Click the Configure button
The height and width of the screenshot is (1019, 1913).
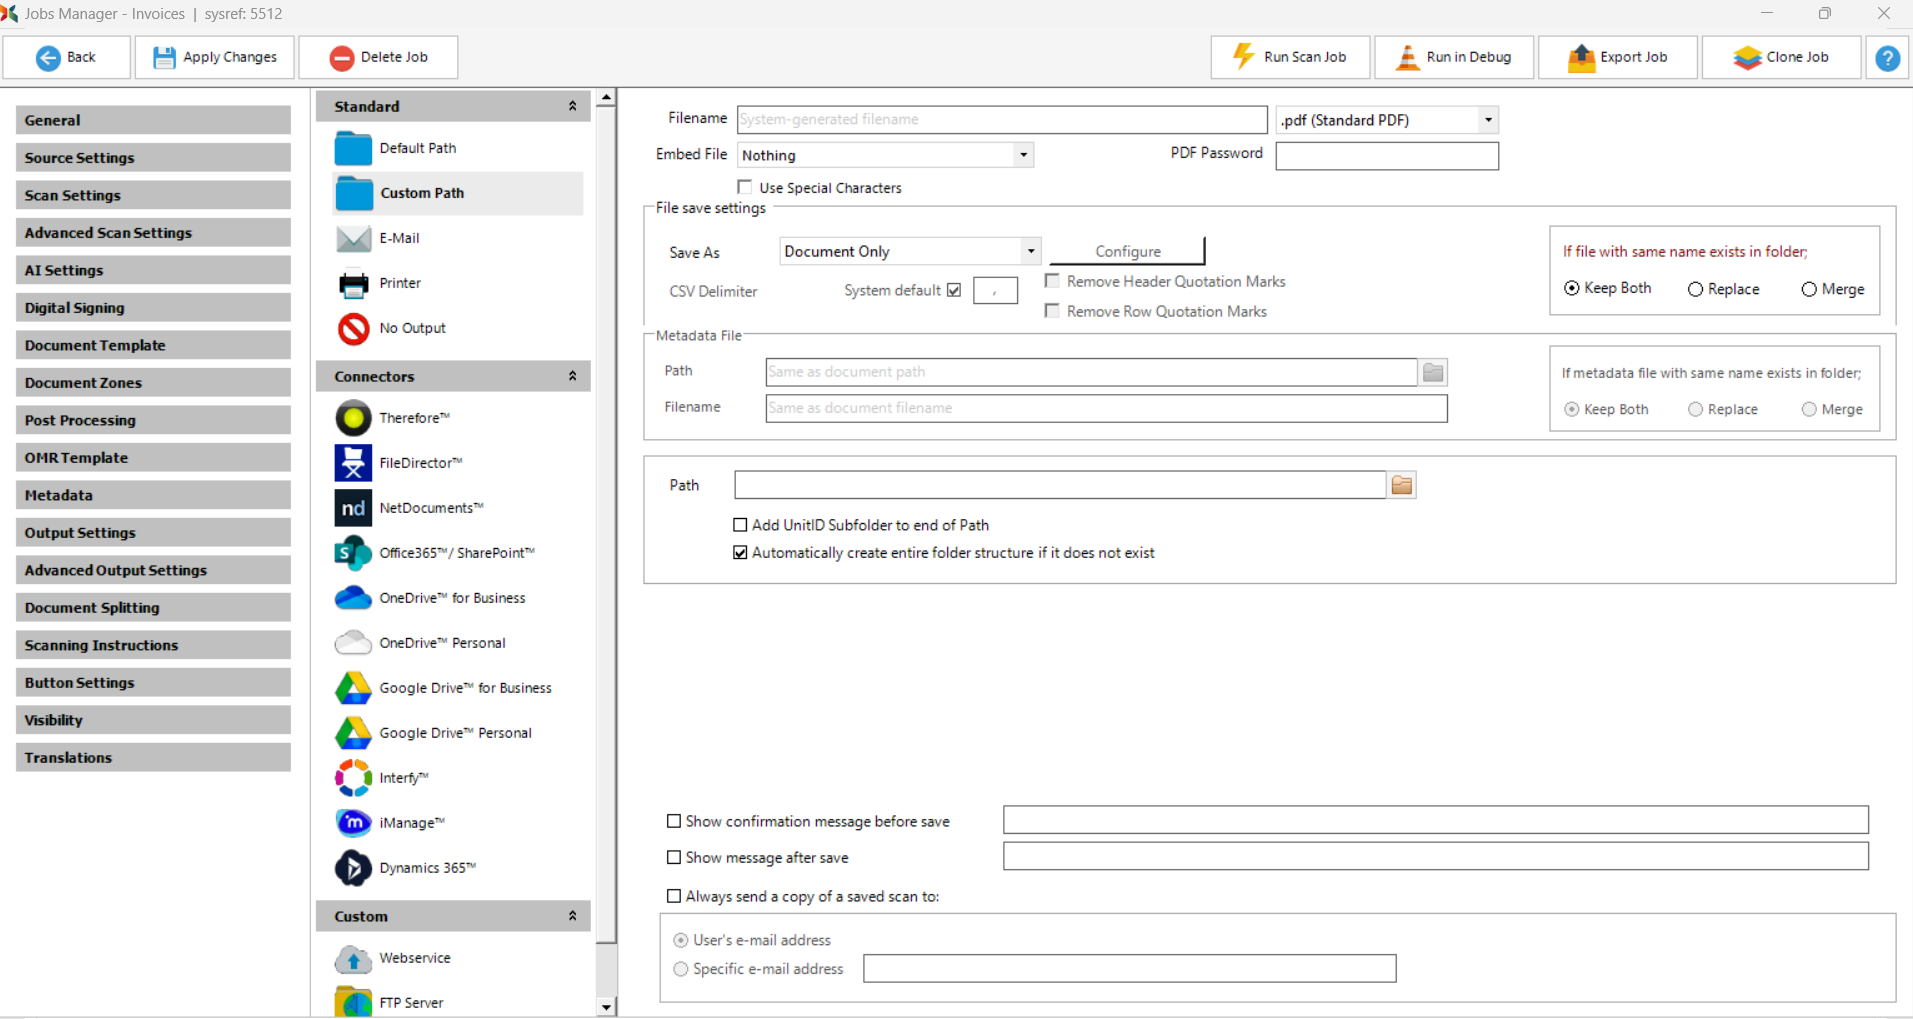pos(1127,251)
